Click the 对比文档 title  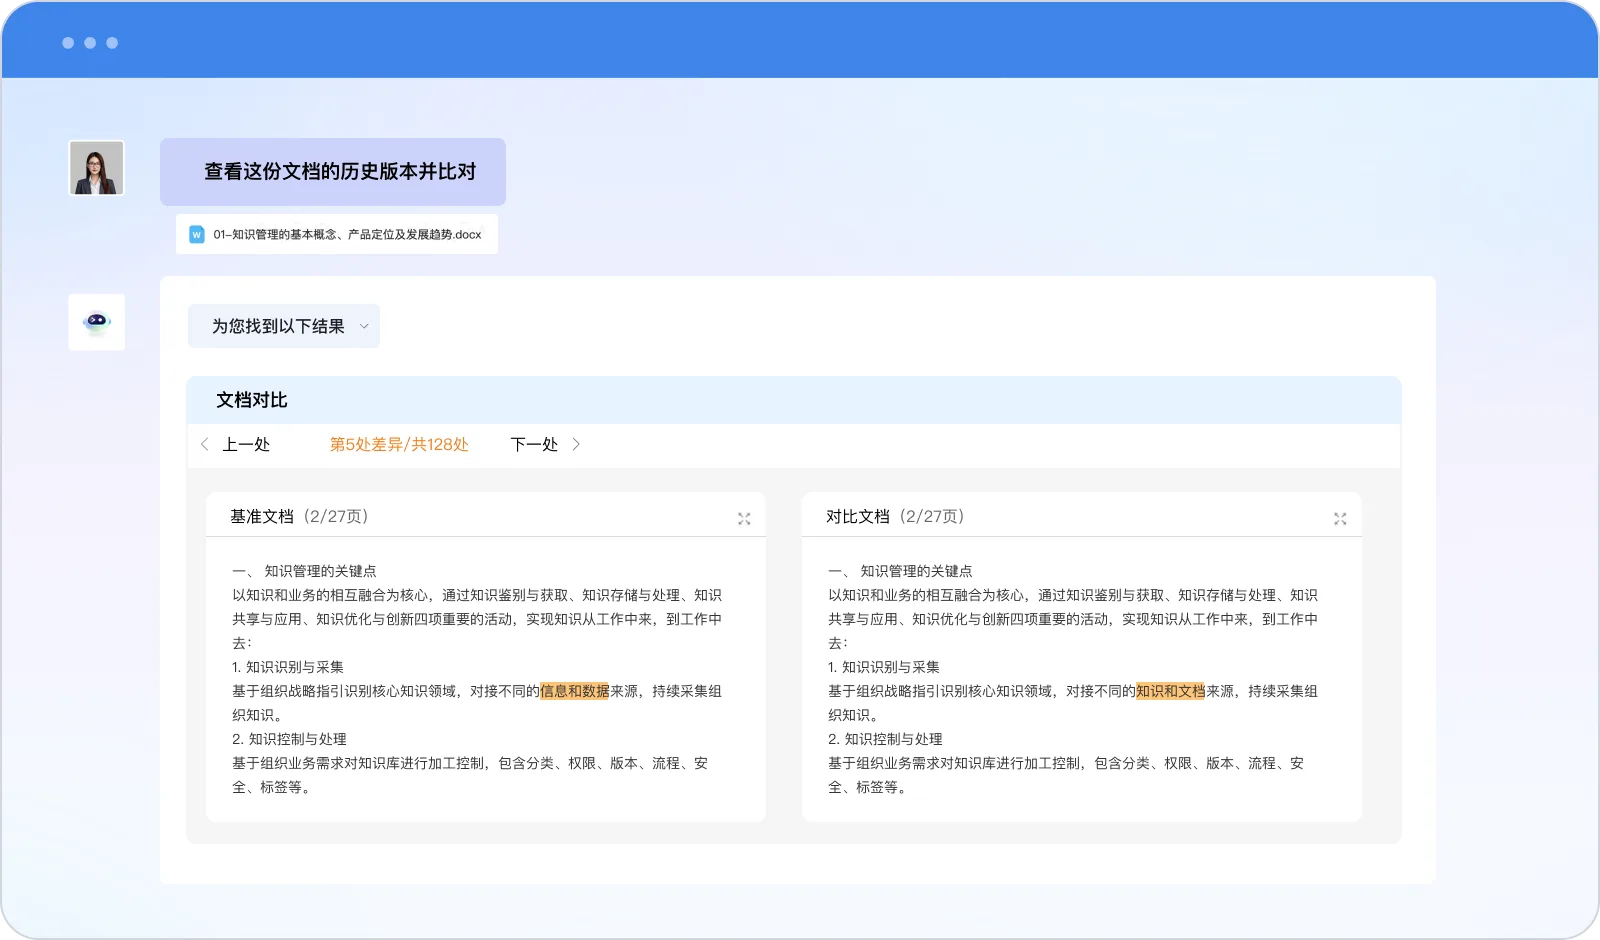point(858,516)
